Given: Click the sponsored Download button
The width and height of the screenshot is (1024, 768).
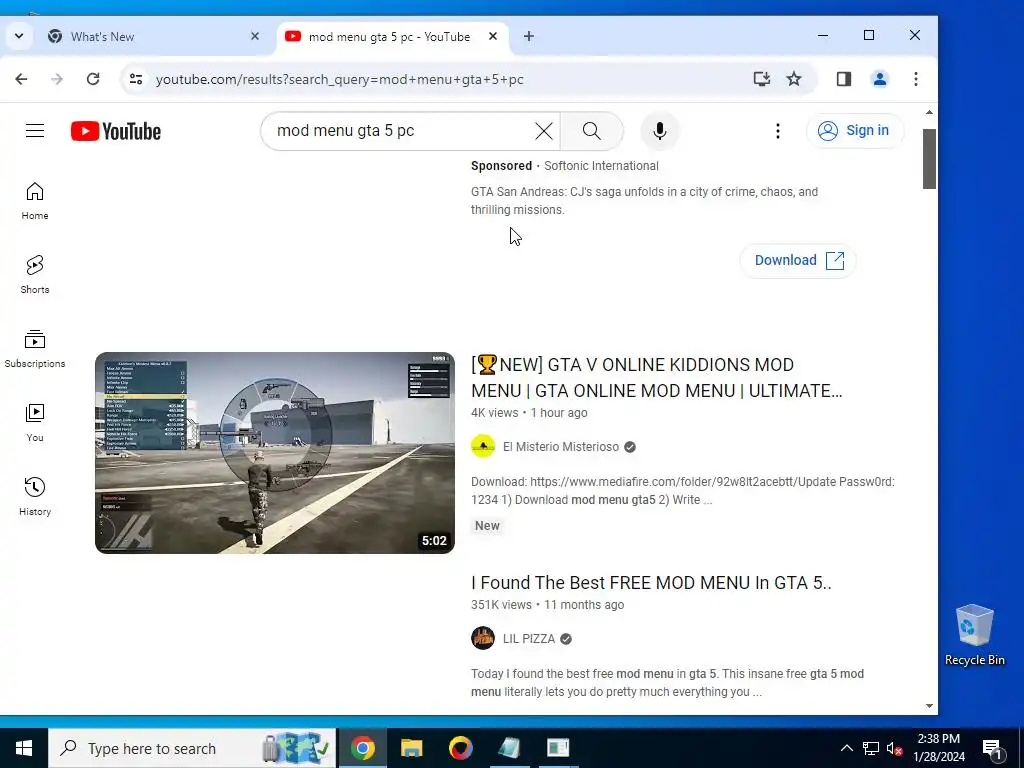Looking at the screenshot, I should pos(797,261).
